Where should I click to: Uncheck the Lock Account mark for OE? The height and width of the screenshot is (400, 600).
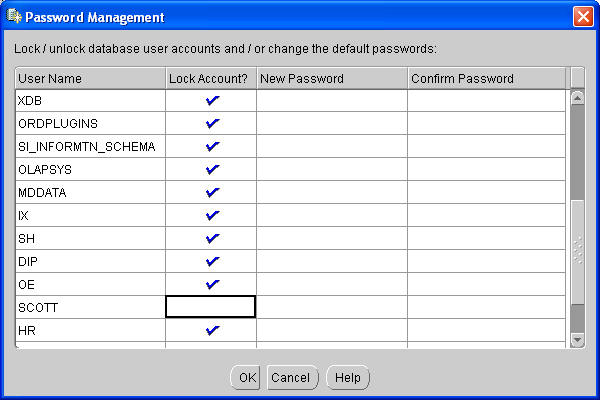212,284
